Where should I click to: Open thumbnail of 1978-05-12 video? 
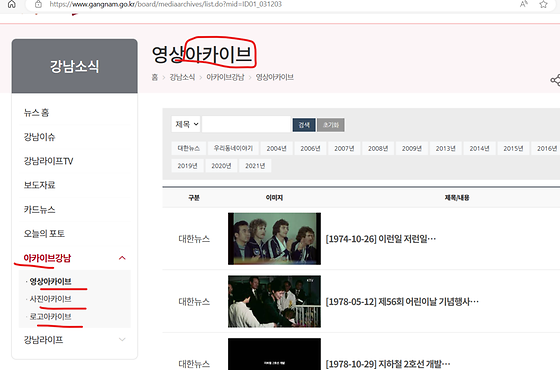tap(274, 301)
